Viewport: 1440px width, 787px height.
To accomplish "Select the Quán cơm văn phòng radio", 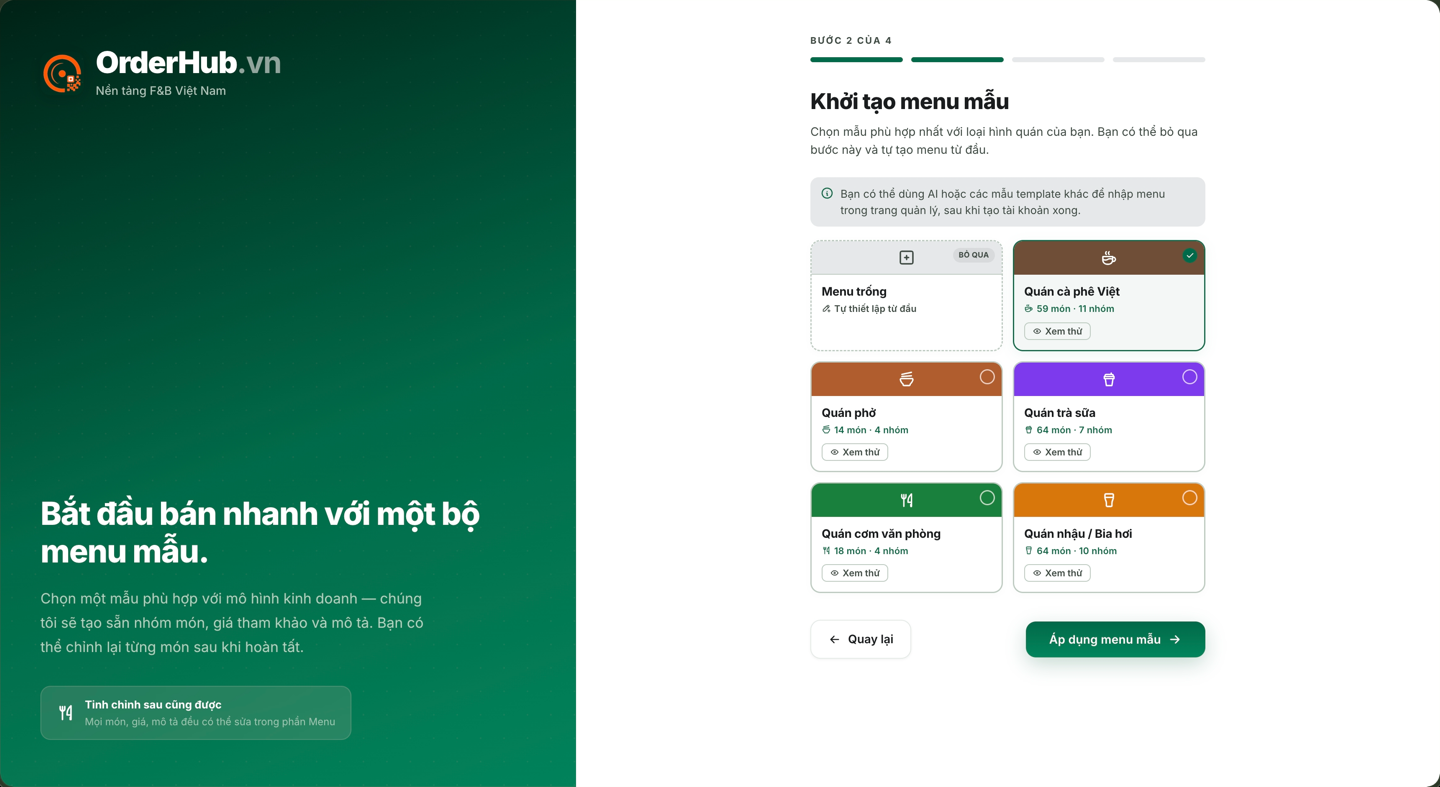I will (x=987, y=498).
